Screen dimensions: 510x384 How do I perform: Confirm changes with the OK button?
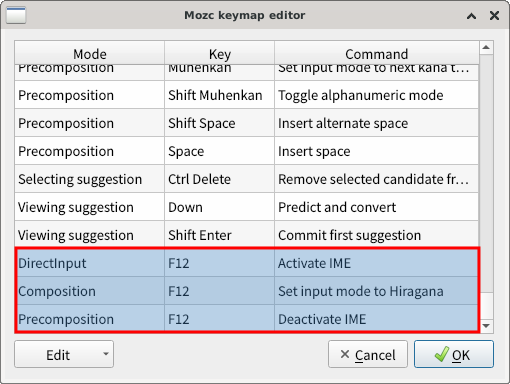click(454, 354)
